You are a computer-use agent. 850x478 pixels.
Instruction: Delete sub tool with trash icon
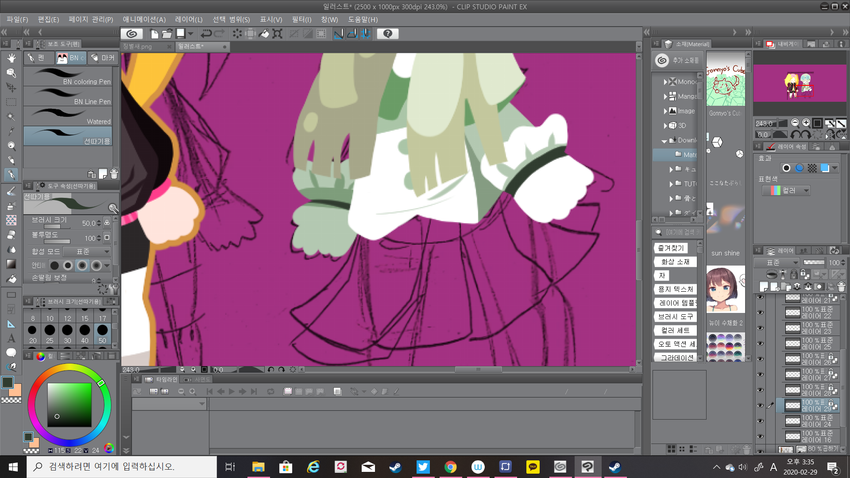[x=114, y=174]
